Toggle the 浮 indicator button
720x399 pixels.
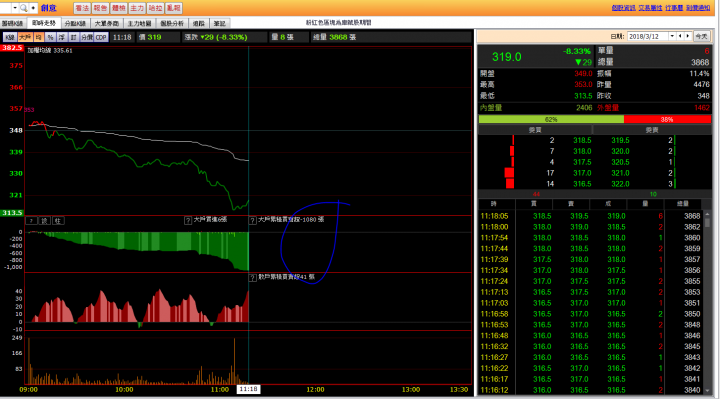[x=62, y=37]
